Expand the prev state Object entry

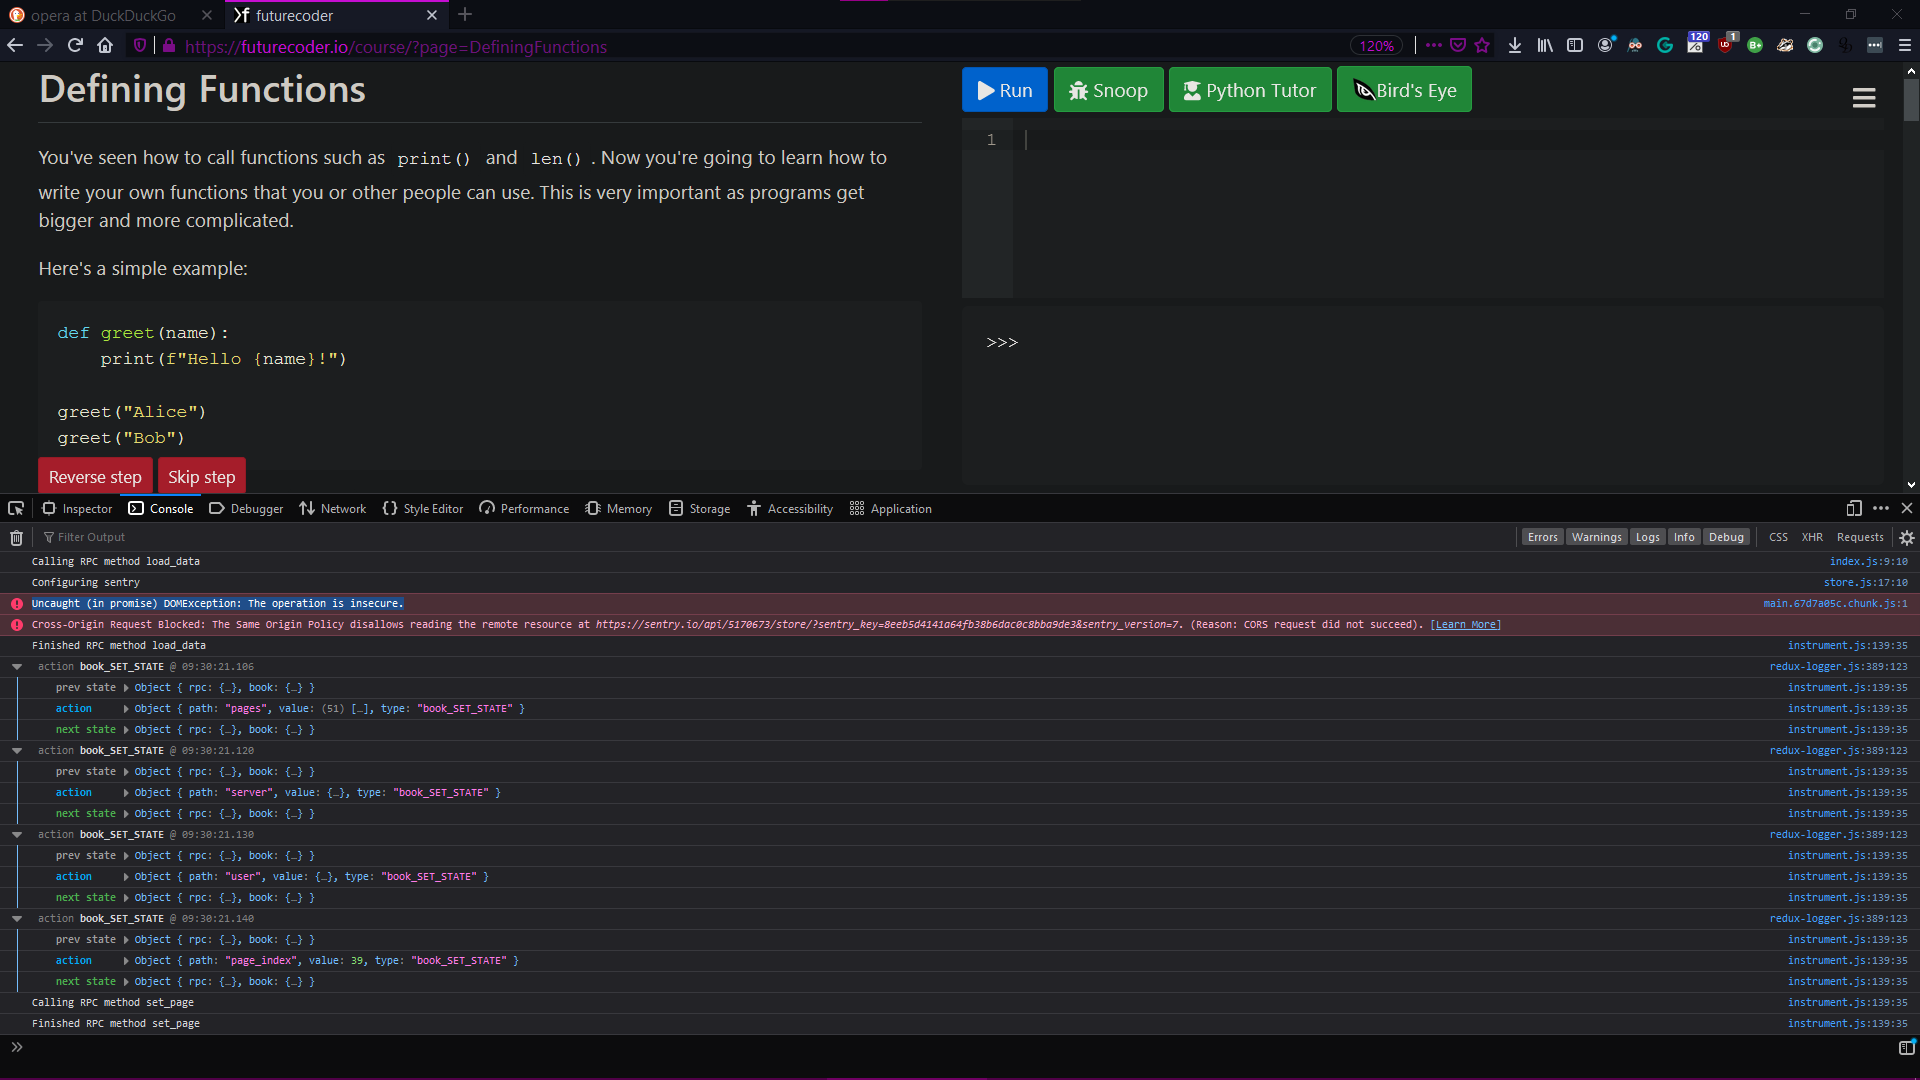[x=126, y=687]
